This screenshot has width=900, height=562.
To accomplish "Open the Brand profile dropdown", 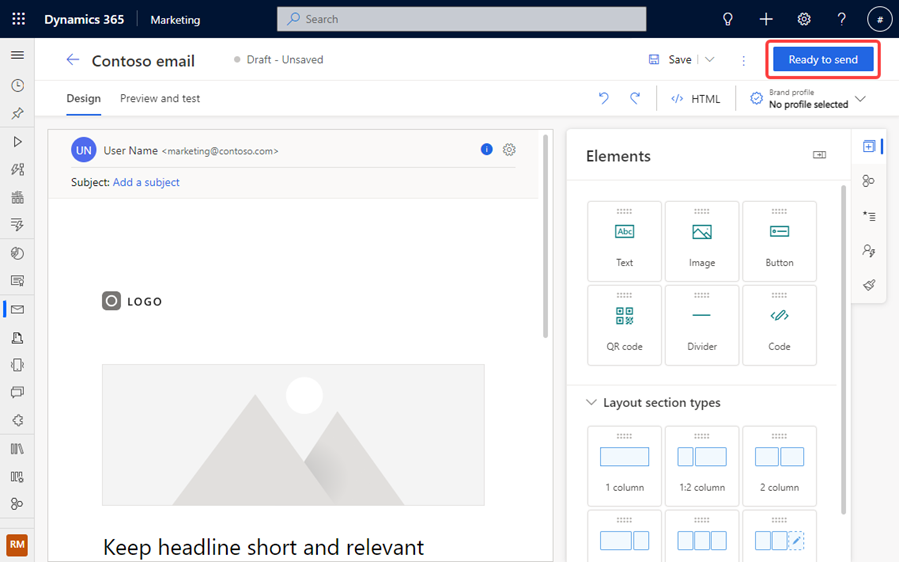I will point(808,99).
